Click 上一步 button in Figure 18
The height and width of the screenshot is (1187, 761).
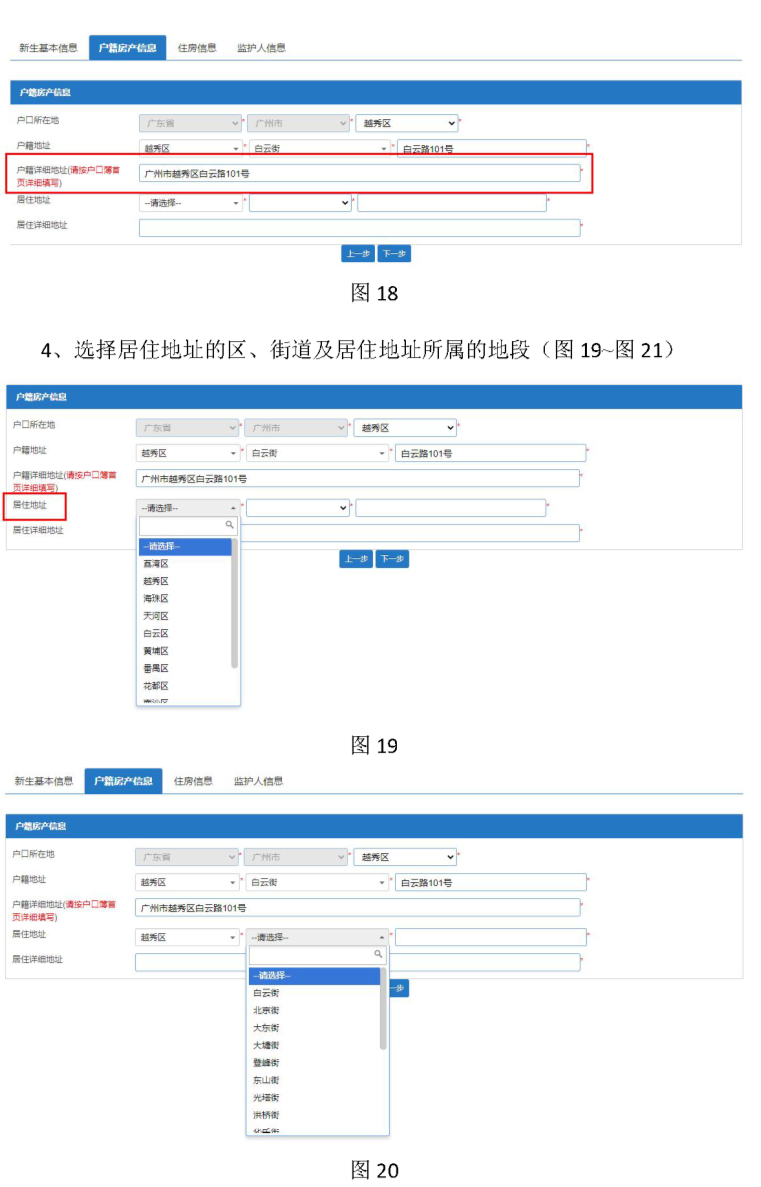358,254
